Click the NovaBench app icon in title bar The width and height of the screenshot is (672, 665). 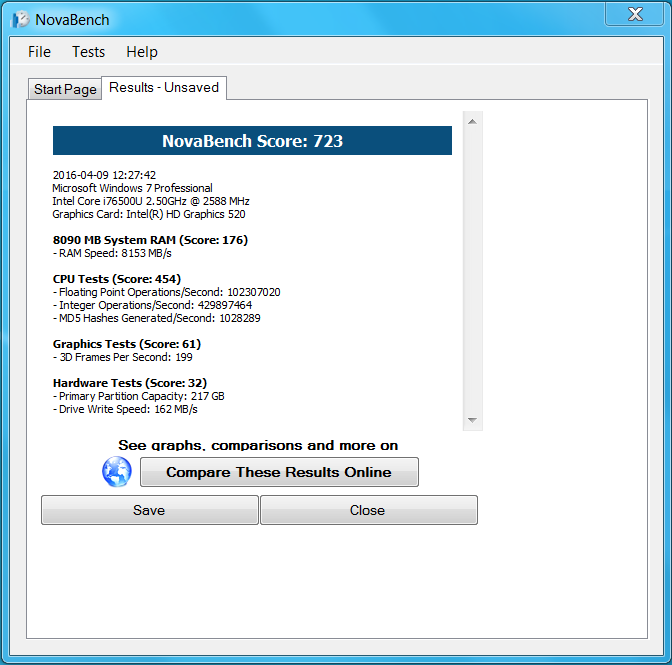tap(20, 20)
